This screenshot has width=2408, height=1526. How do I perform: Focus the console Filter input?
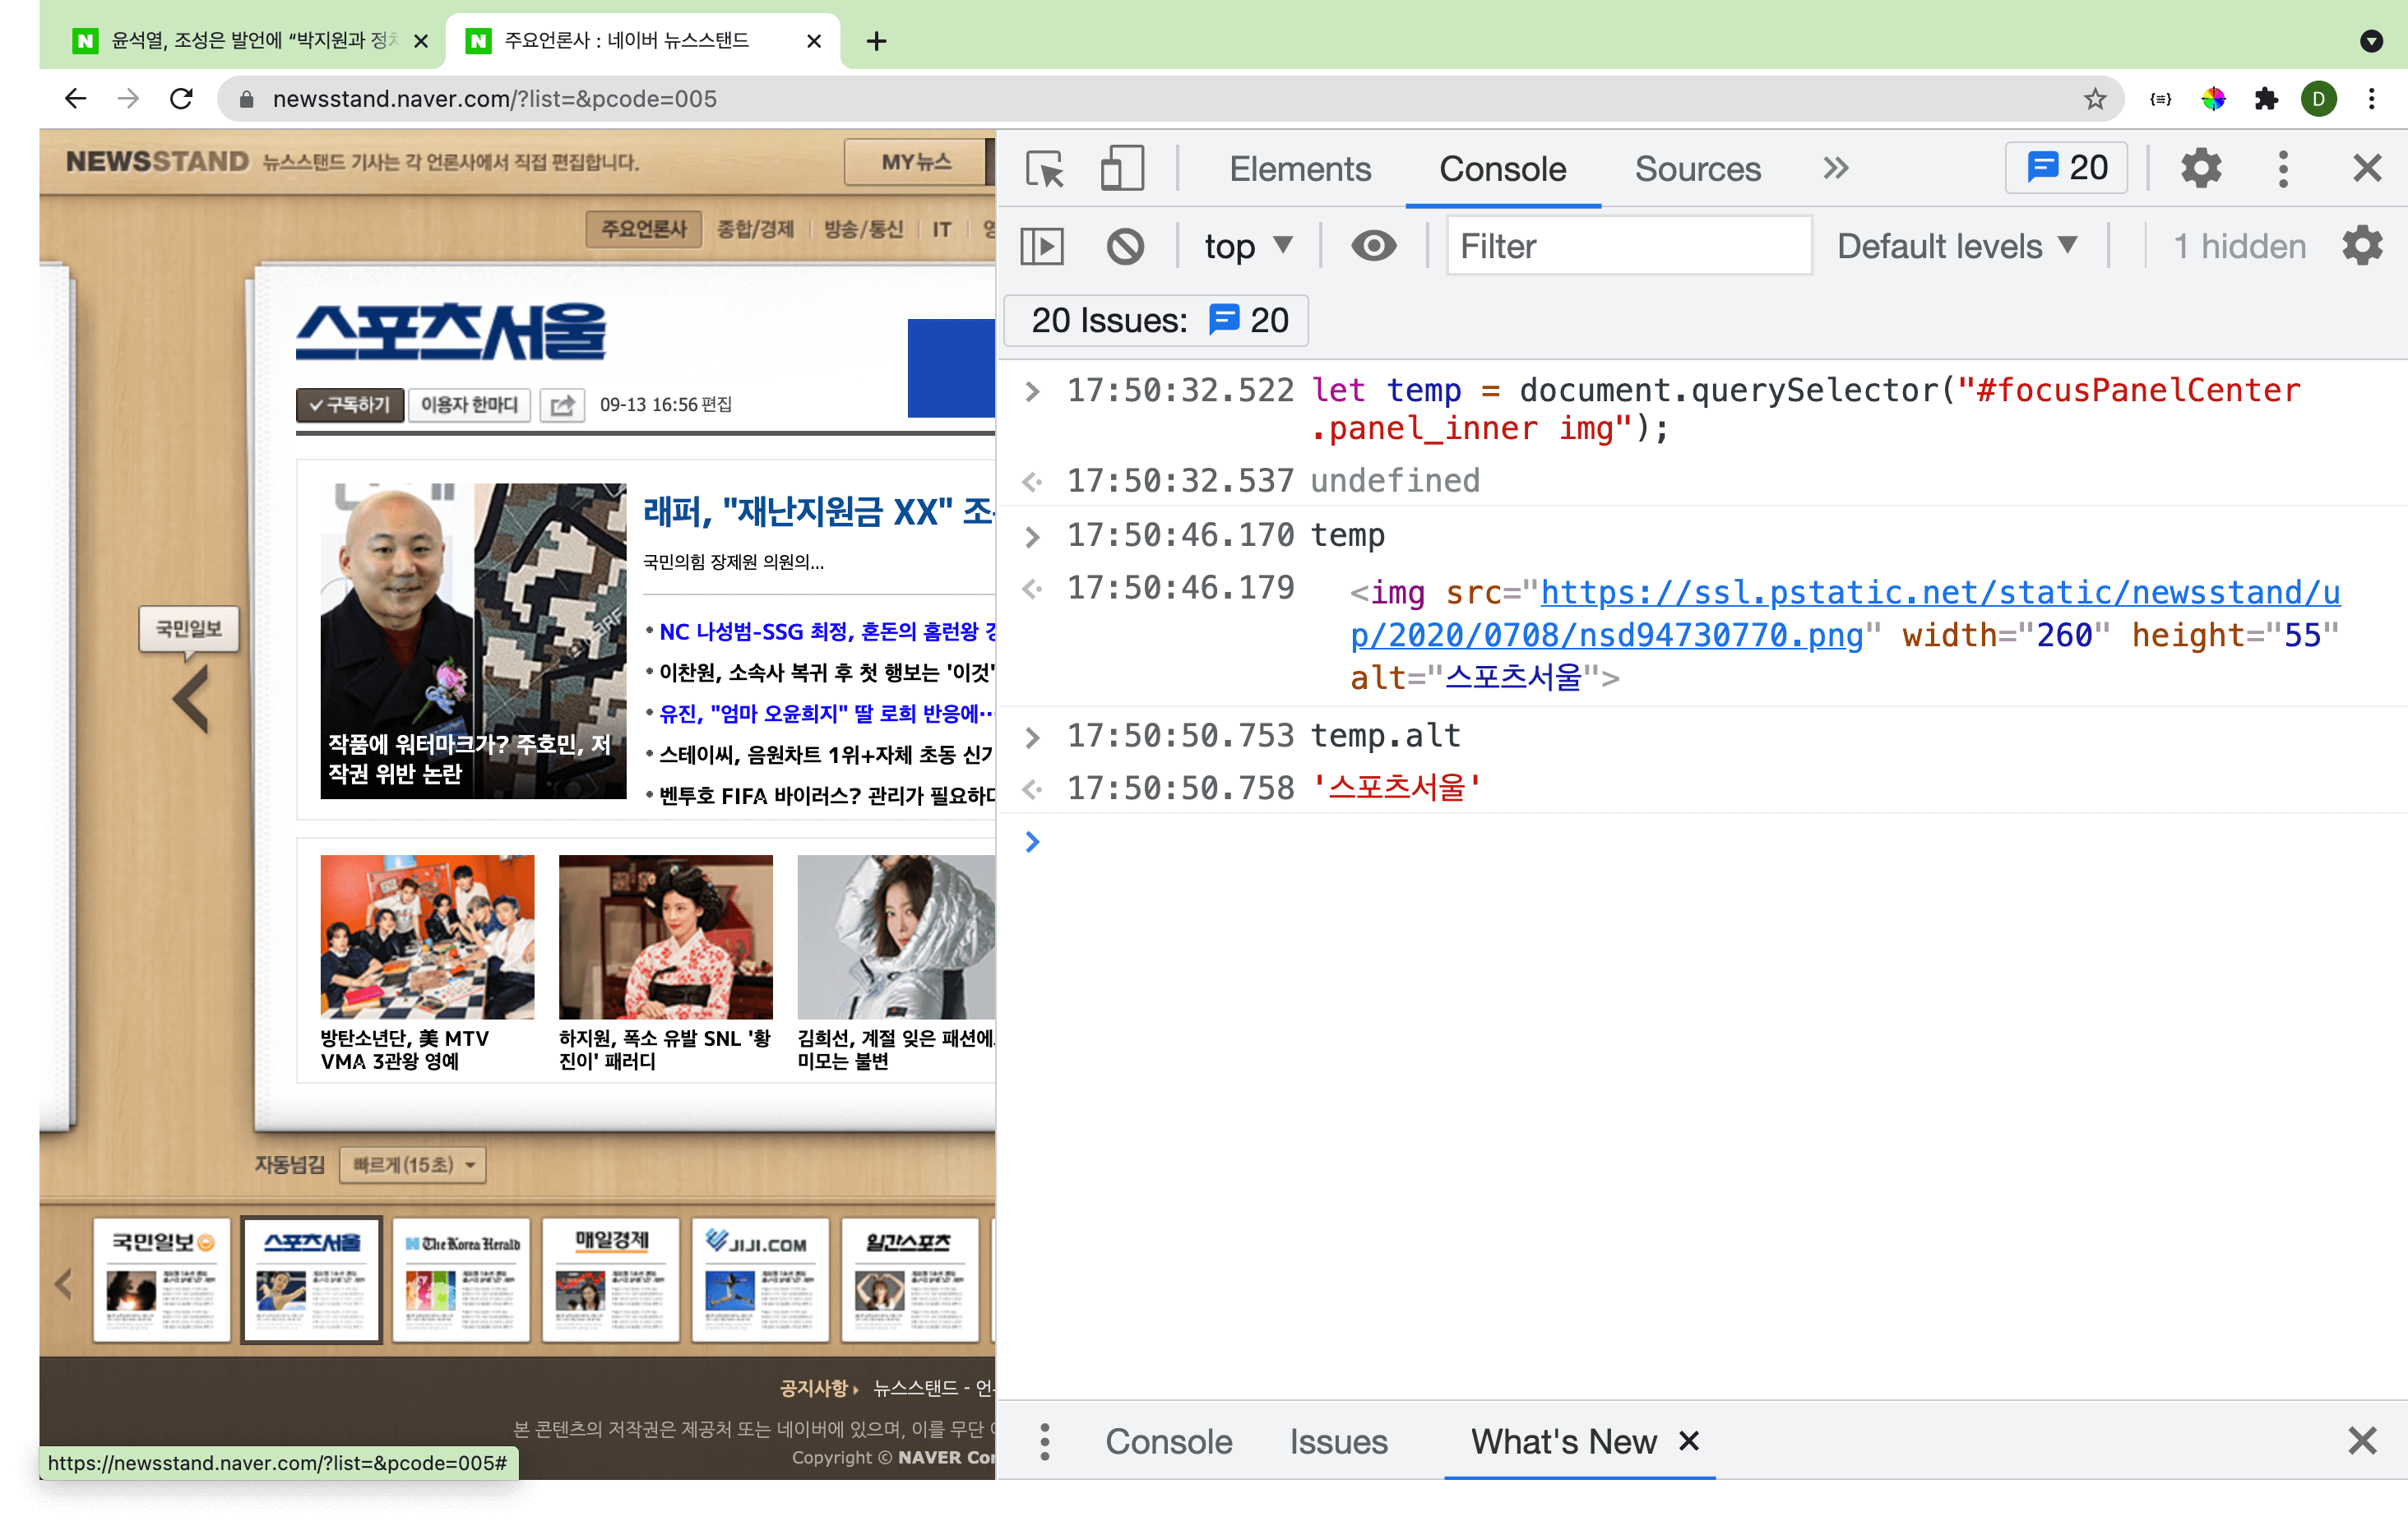pos(1629,246)
